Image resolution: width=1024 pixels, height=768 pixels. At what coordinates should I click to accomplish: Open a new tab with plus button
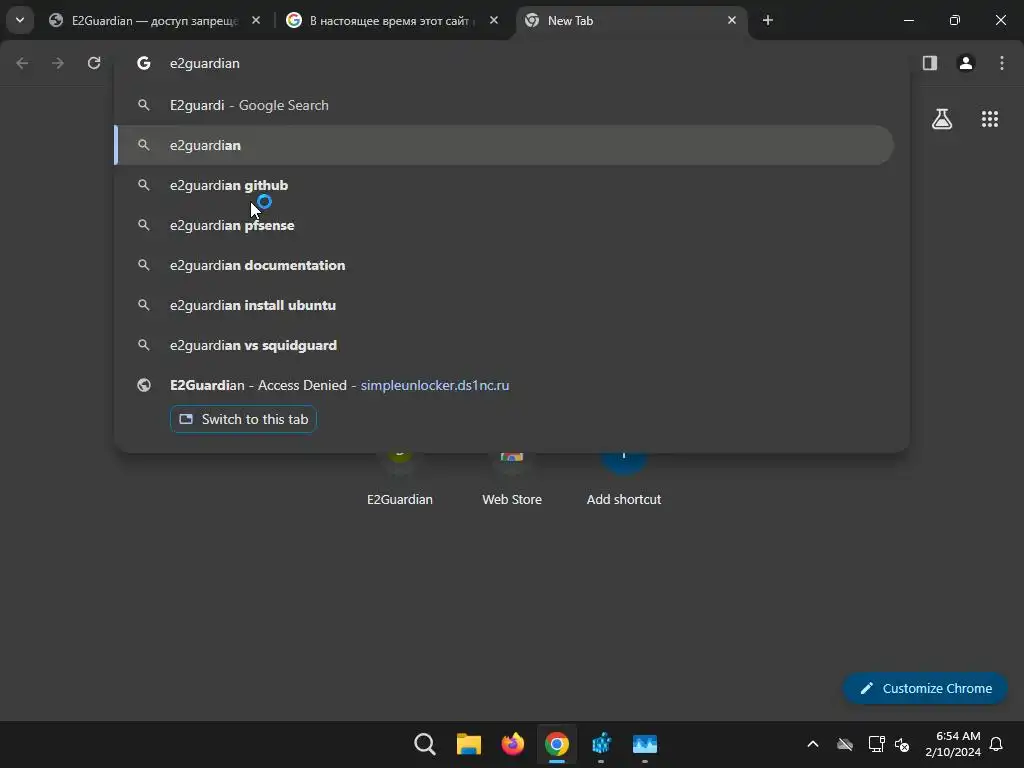768,21
